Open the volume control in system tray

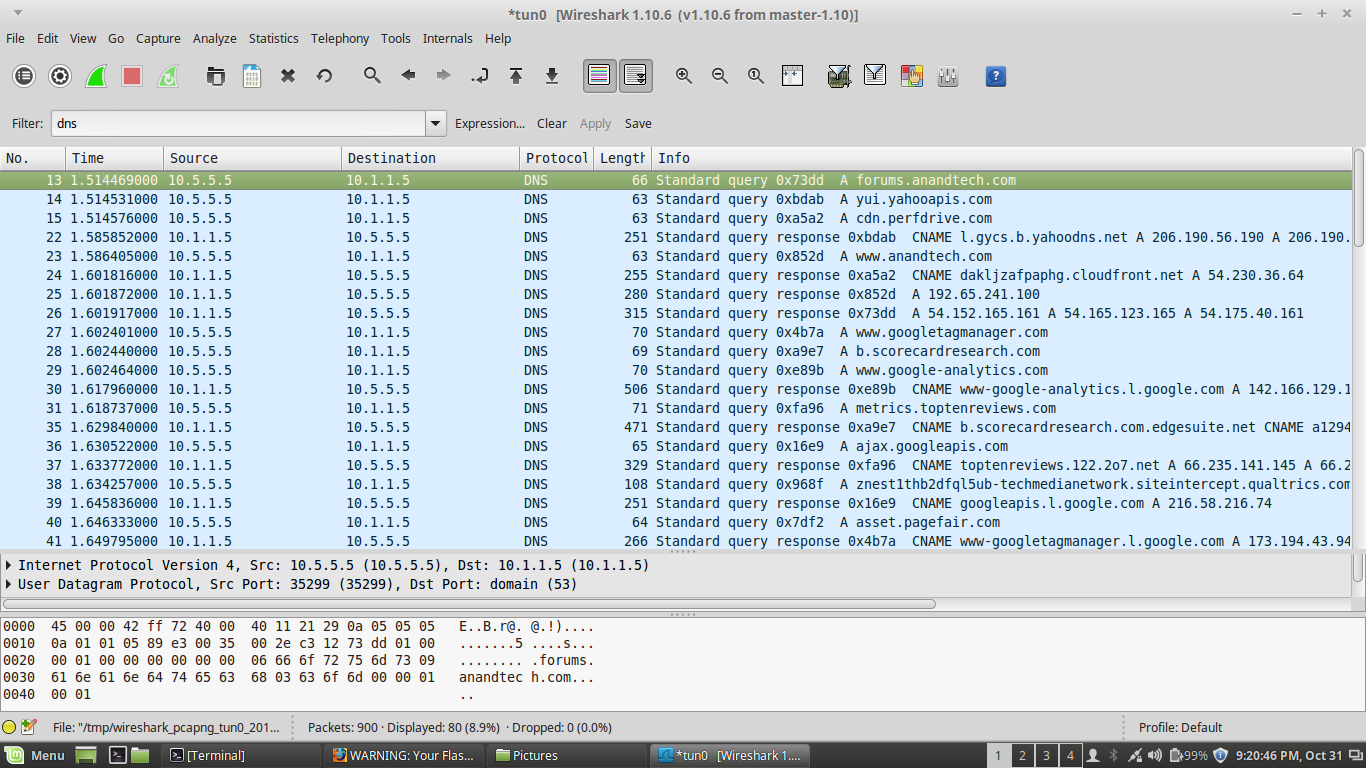pos(1155,755)
